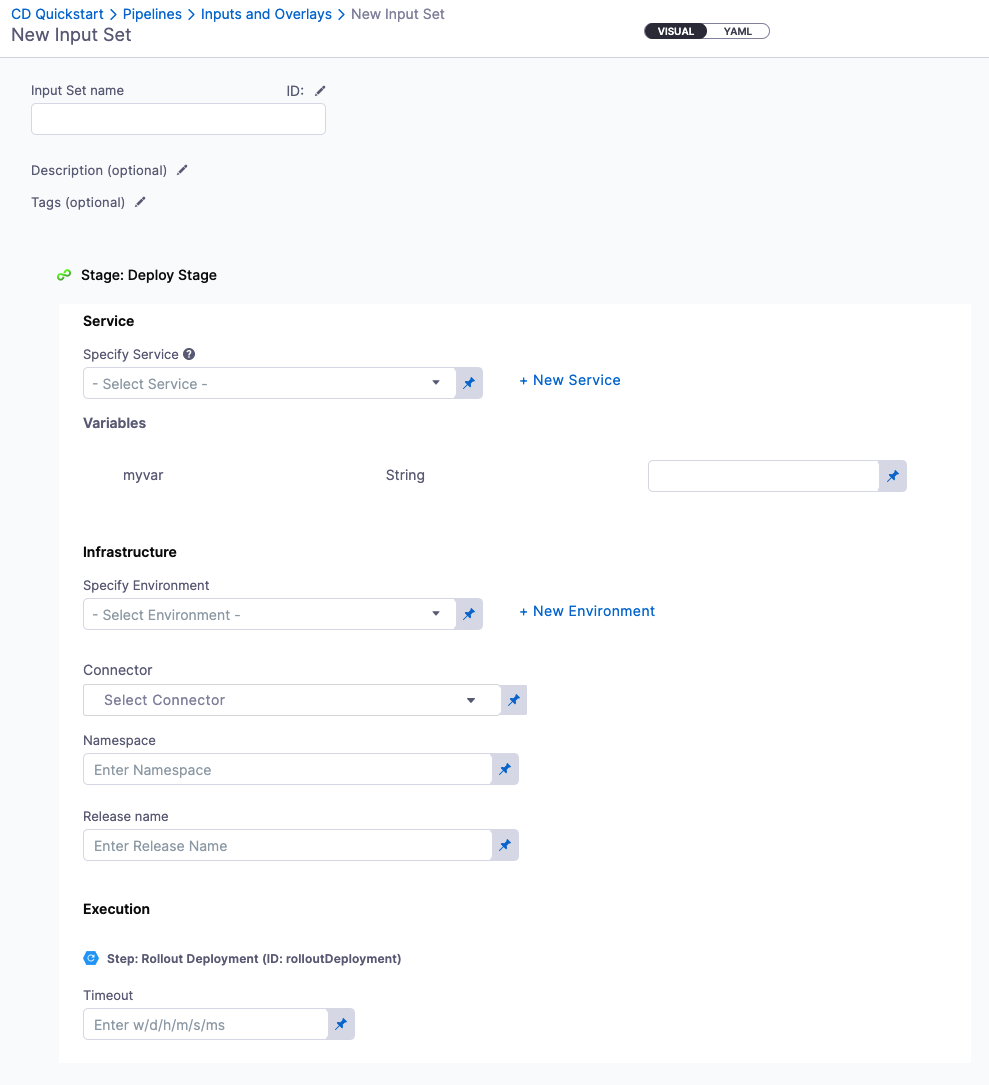This screenshot has width=989, height=1085.
Task: Click the pin icon for myvar variable
Action: click(893, 476)
